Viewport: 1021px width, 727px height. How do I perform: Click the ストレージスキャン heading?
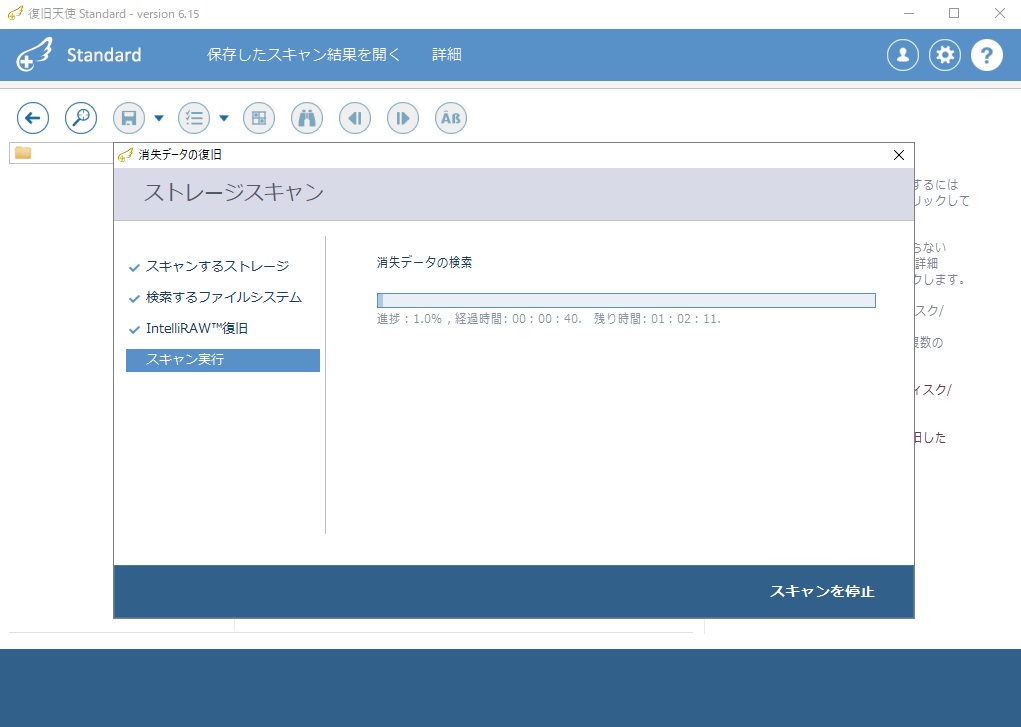234,193
